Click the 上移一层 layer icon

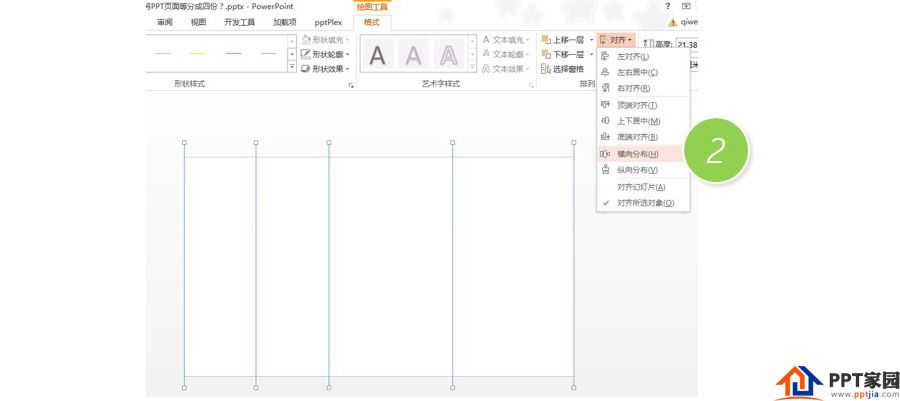pos(546,40)
